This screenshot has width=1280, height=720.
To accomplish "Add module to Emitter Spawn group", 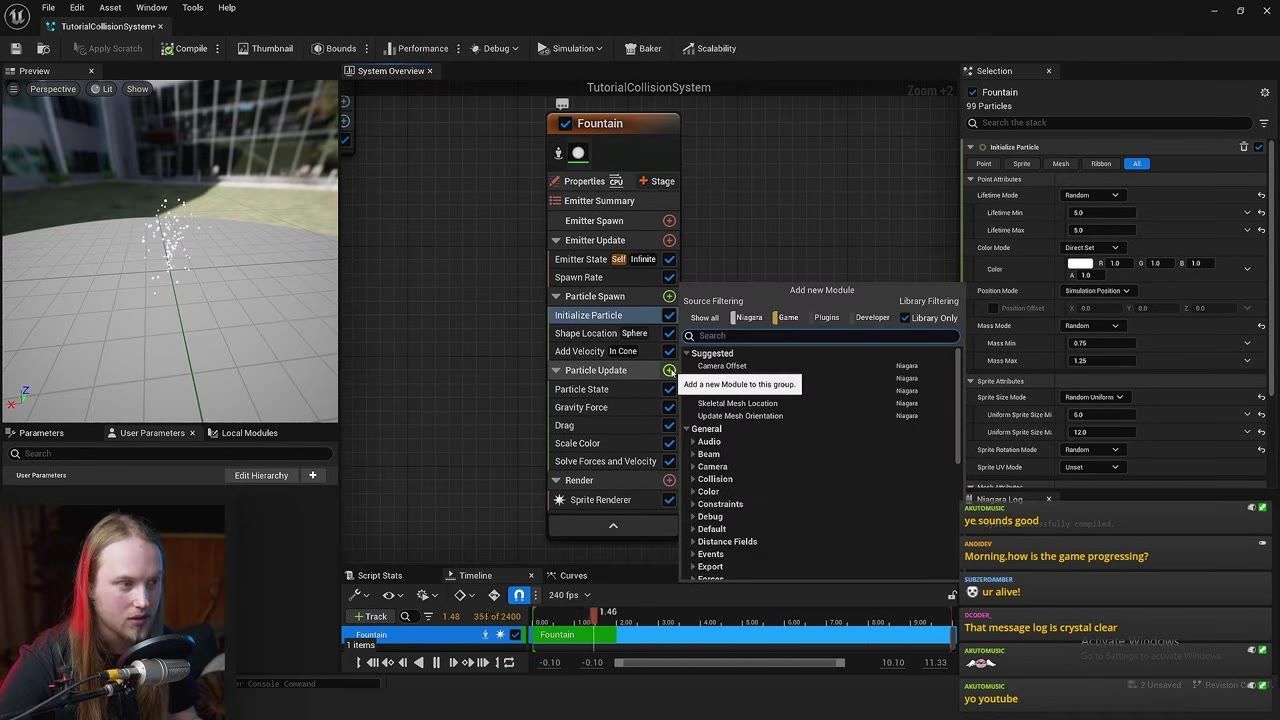I will coord(669,221).
